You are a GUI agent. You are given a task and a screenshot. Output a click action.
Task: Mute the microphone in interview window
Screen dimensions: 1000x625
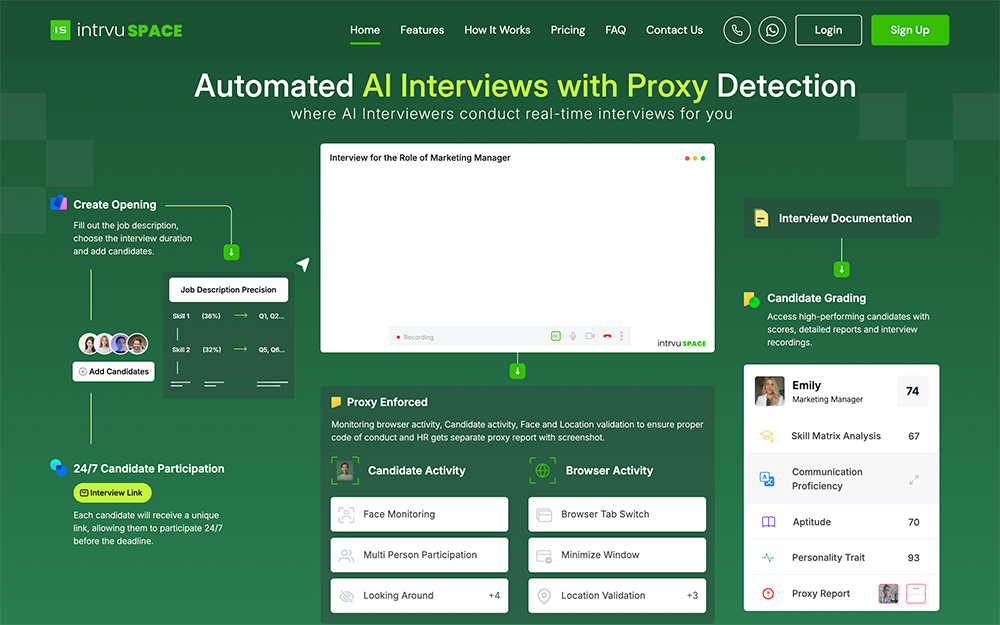pos(573,336)
